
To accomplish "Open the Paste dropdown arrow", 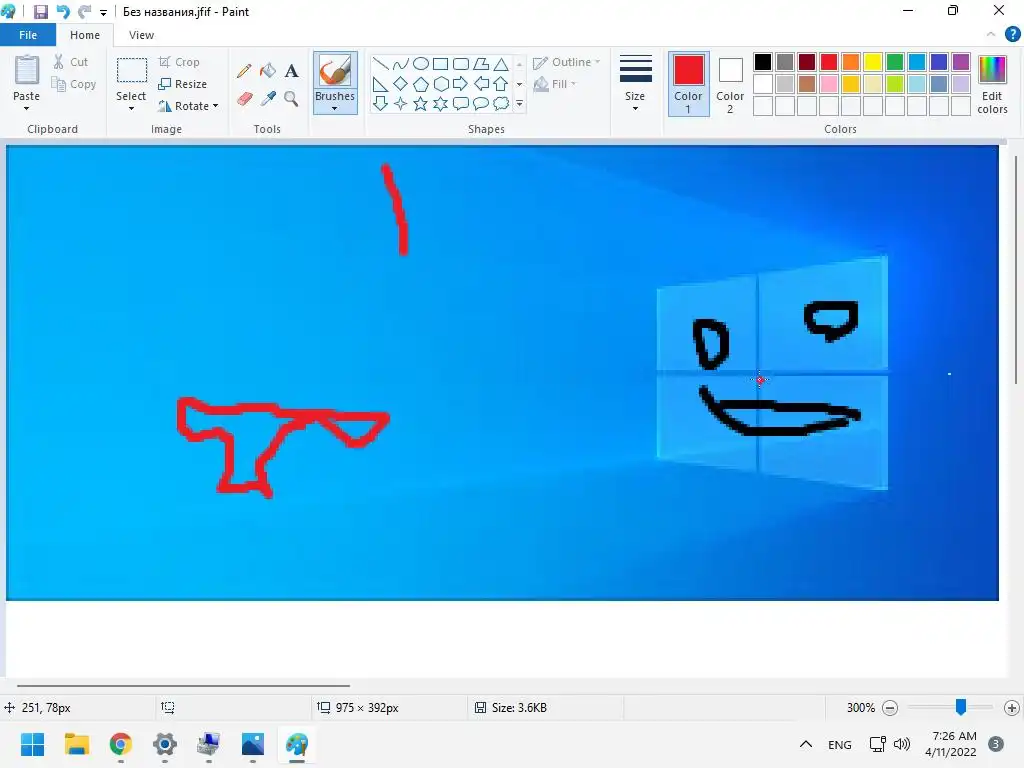I will 26,109.
